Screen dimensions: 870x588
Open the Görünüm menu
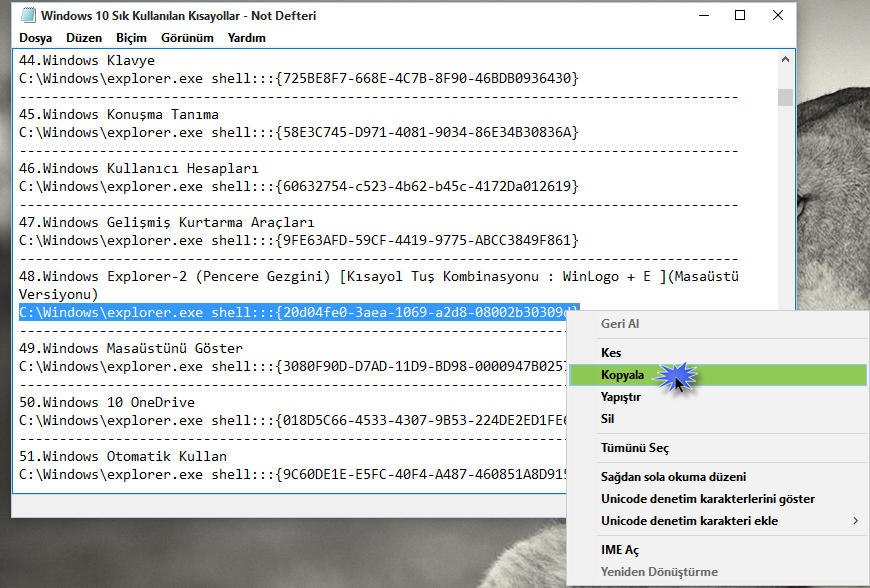pyautogui.click(x=187, y=38)
